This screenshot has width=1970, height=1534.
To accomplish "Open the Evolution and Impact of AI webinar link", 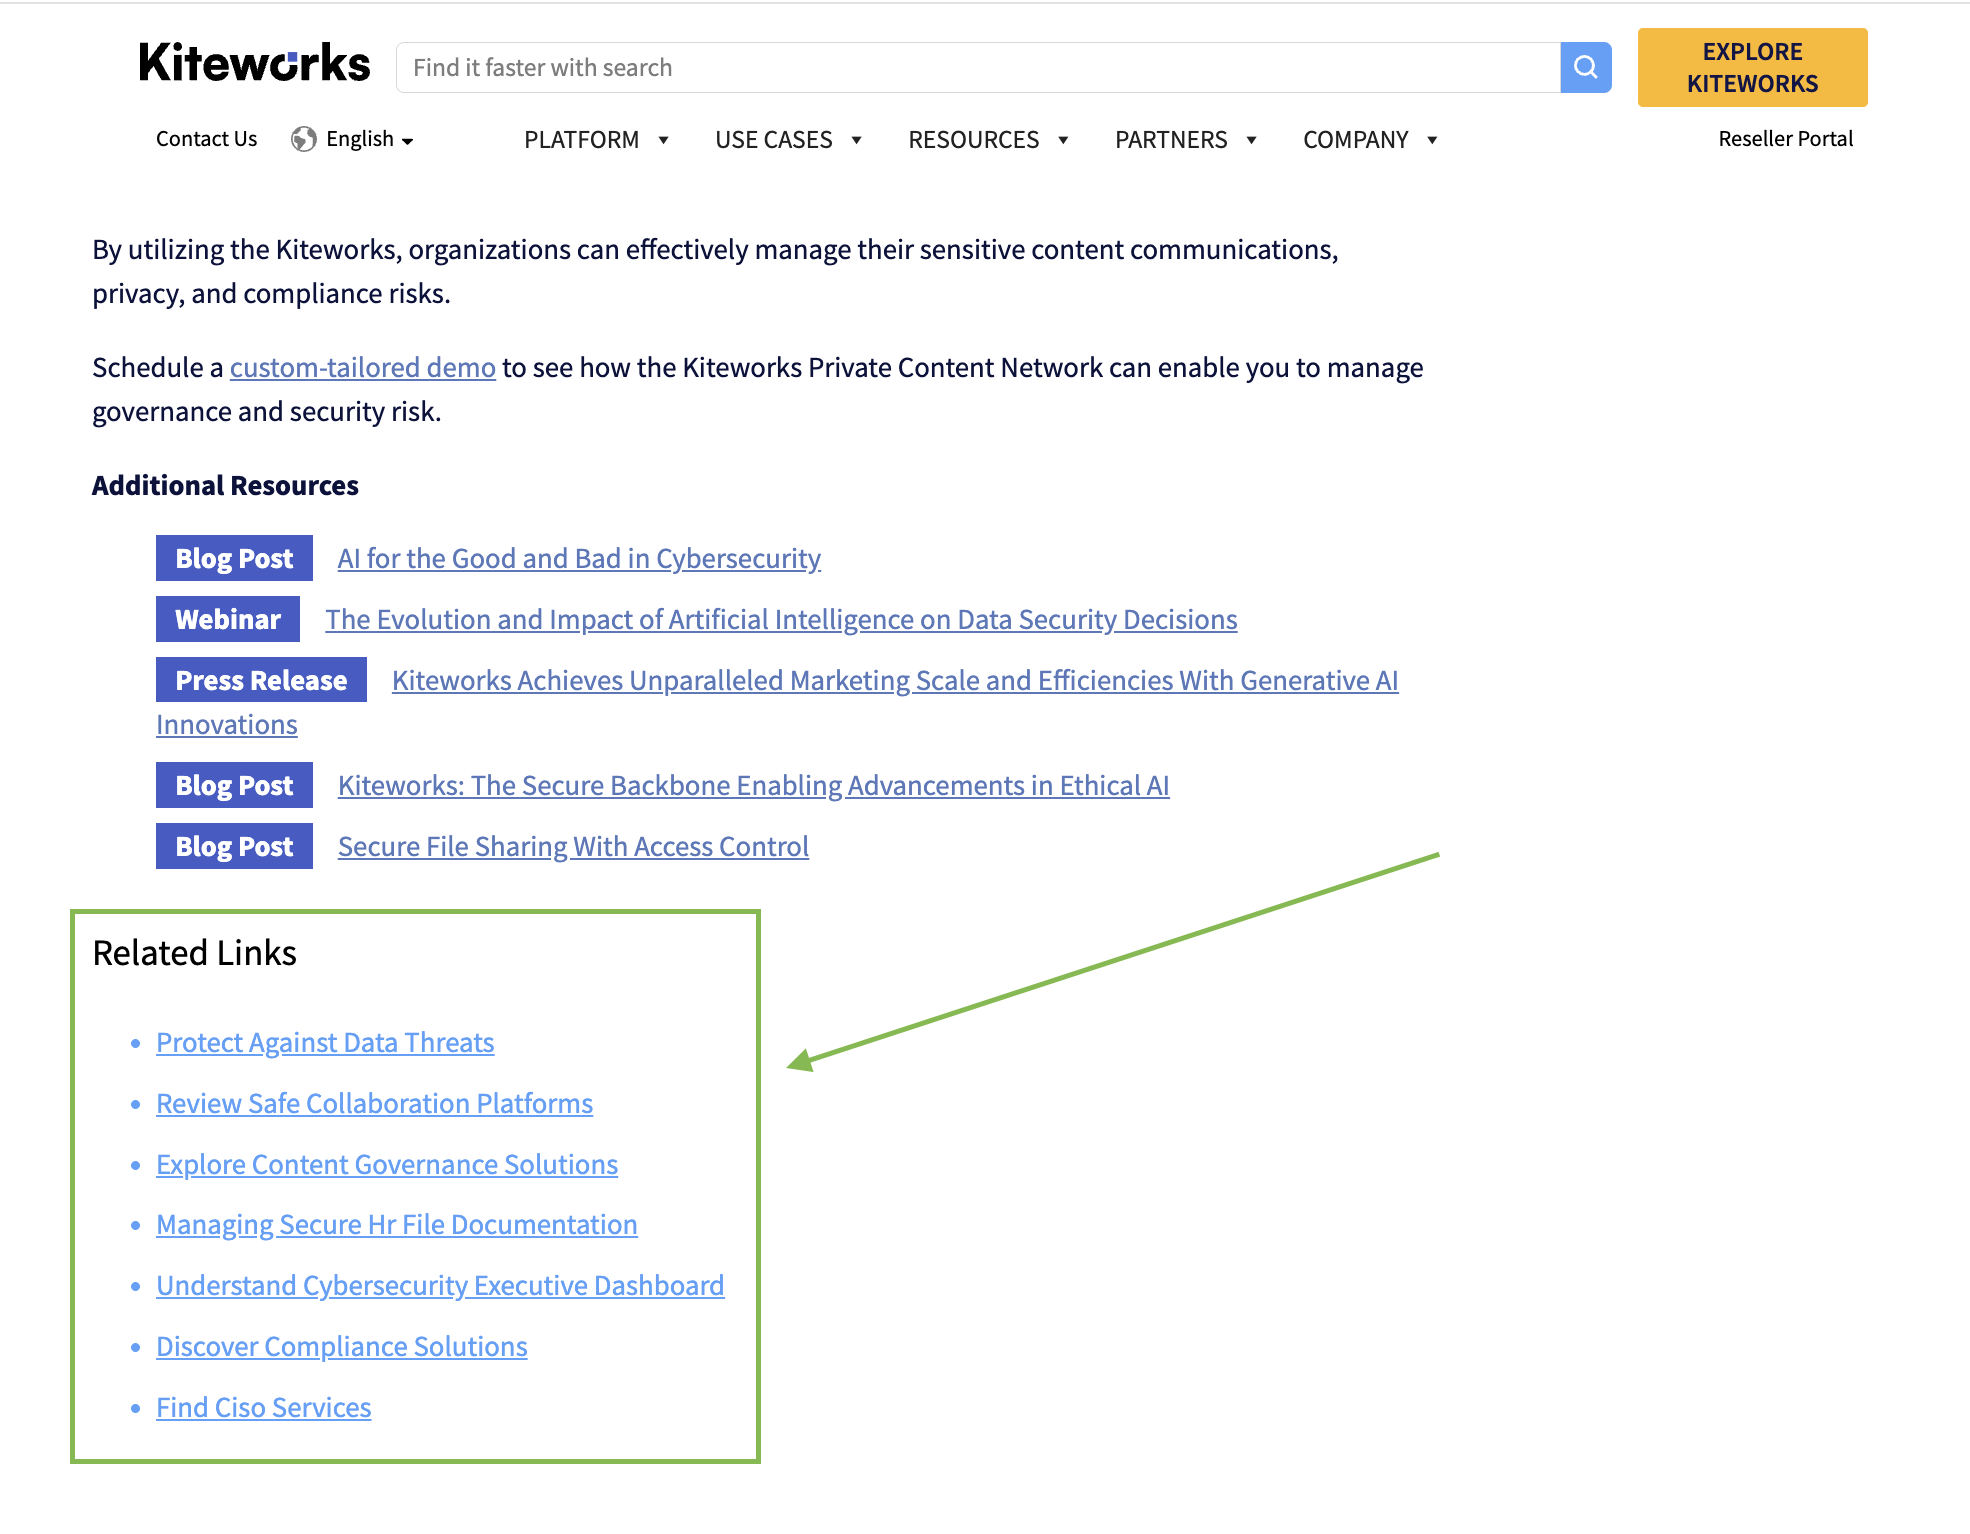I will 781,619.
